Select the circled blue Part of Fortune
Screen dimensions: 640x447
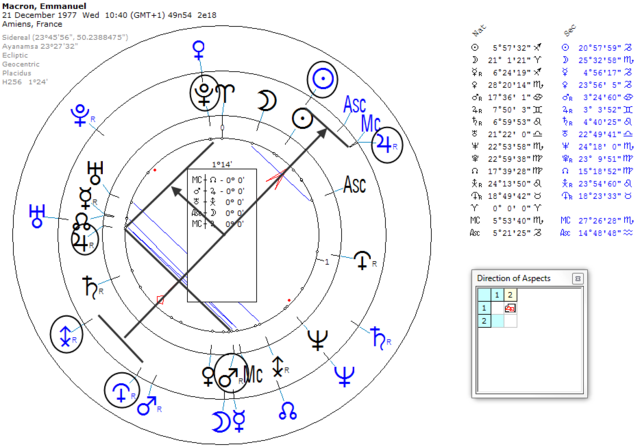click(122, 391)
